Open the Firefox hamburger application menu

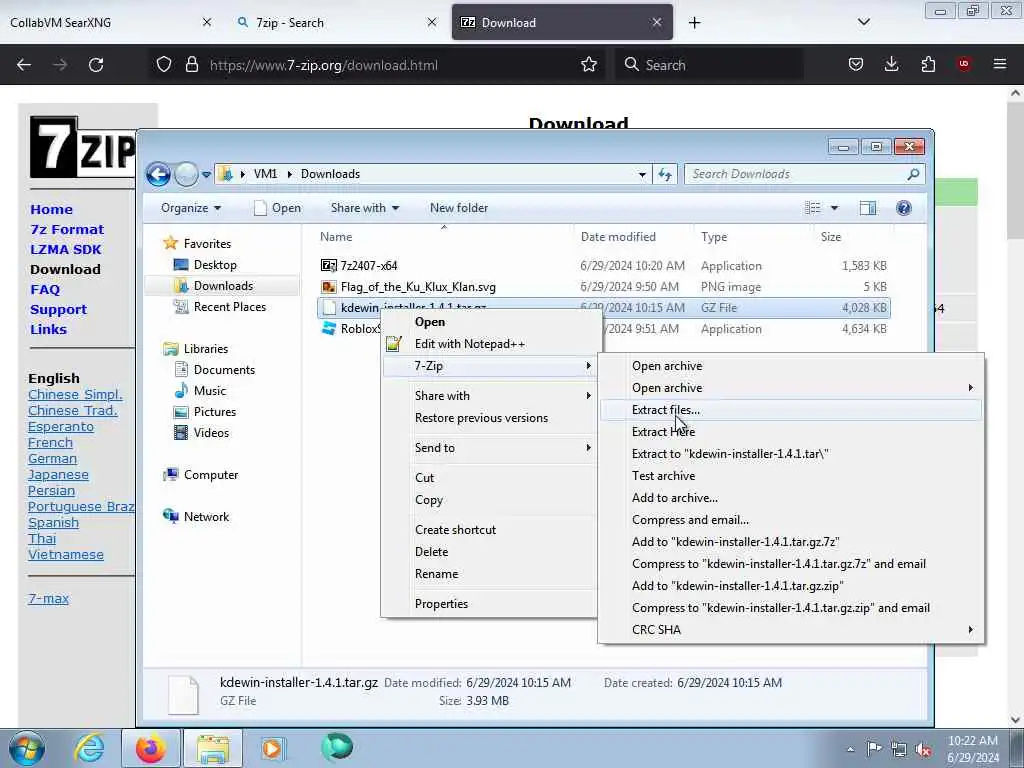[x=999, y=65]
